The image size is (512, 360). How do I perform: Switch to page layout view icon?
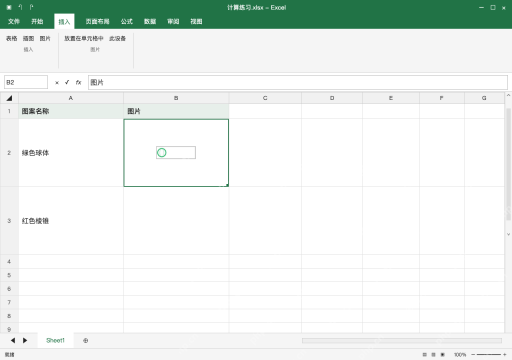point(433,355)
